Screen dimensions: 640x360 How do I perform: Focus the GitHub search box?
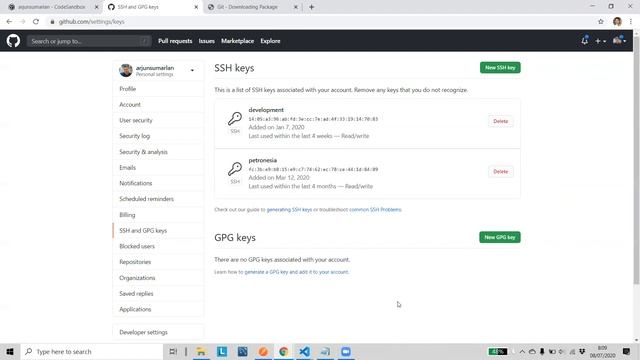(89, 41)
